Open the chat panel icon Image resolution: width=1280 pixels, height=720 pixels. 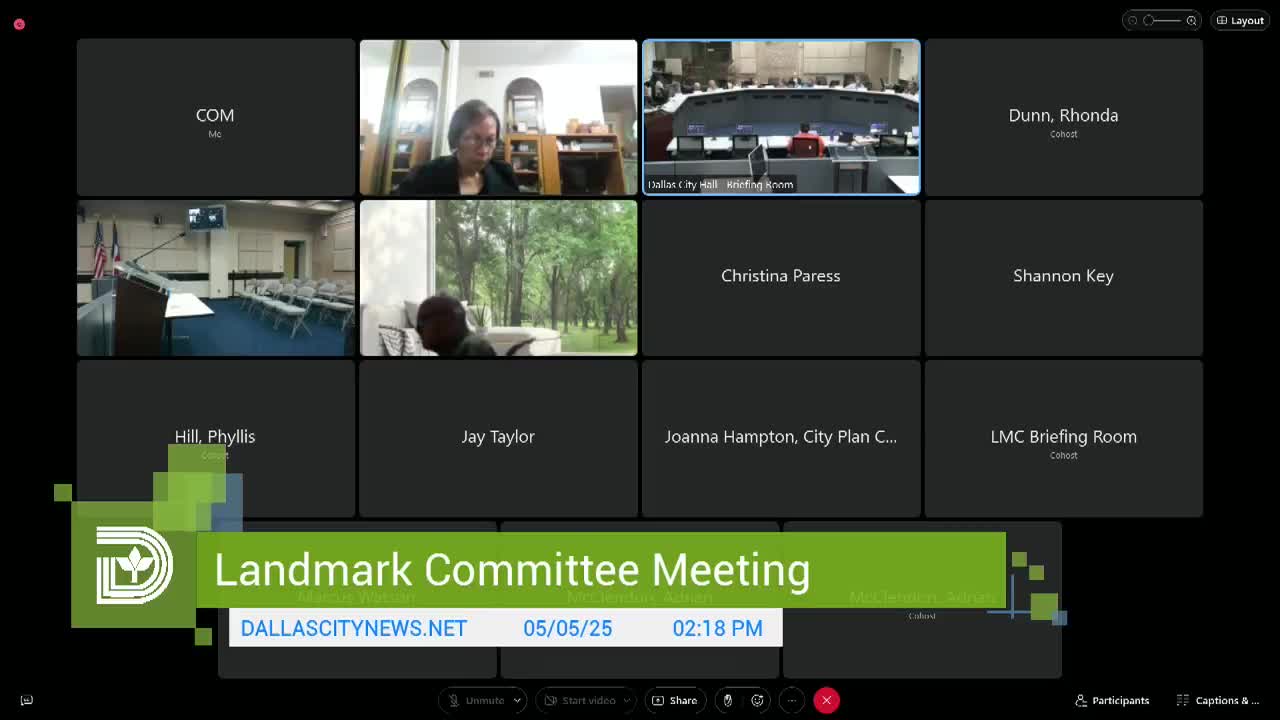(27, 700)
